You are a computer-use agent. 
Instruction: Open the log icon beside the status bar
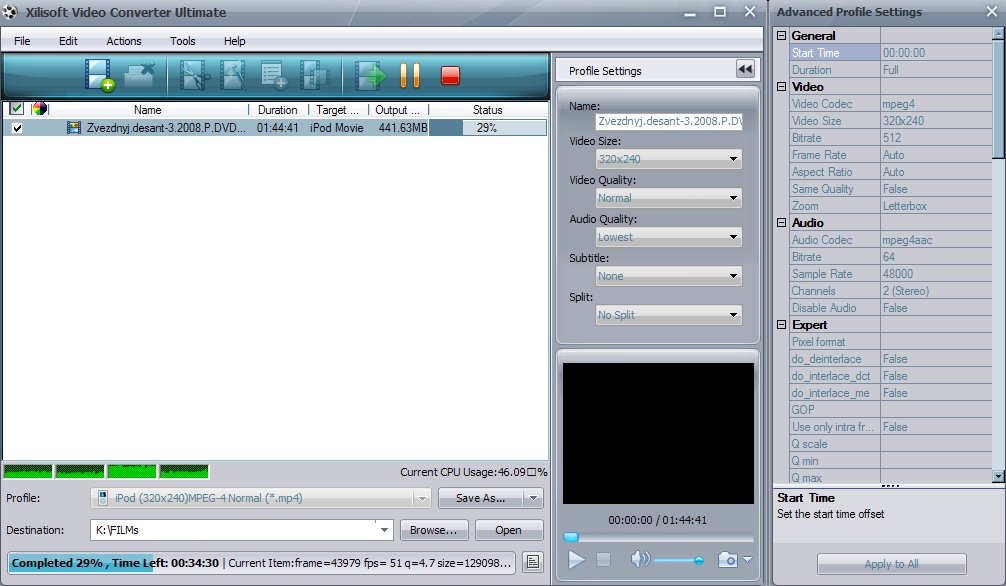pos(533,562)
